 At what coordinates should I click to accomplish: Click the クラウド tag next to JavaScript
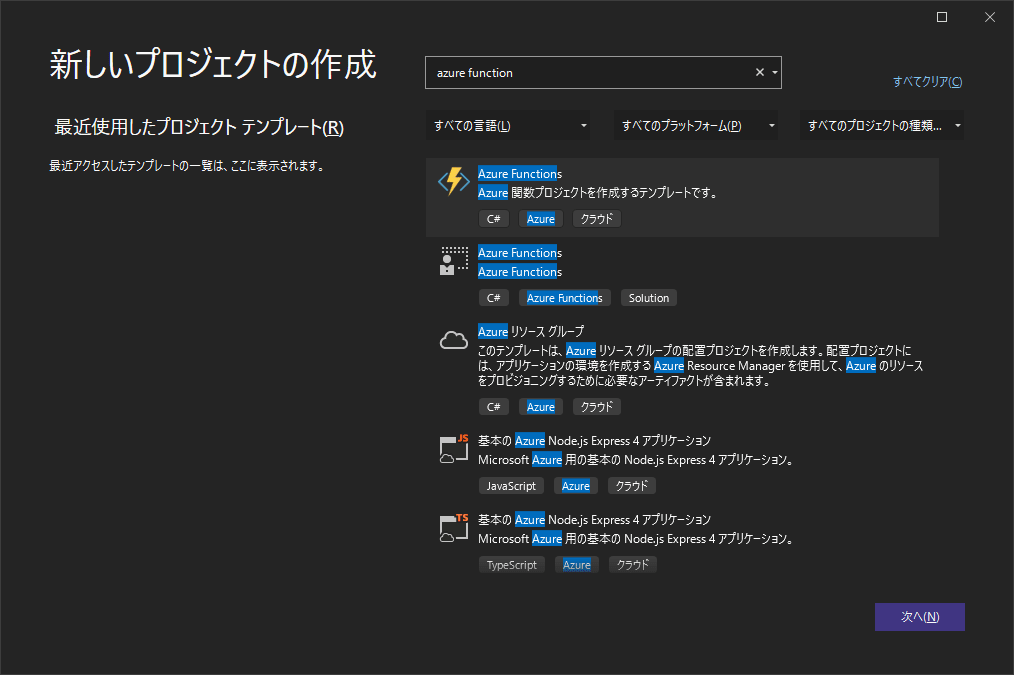coord(632,486)
